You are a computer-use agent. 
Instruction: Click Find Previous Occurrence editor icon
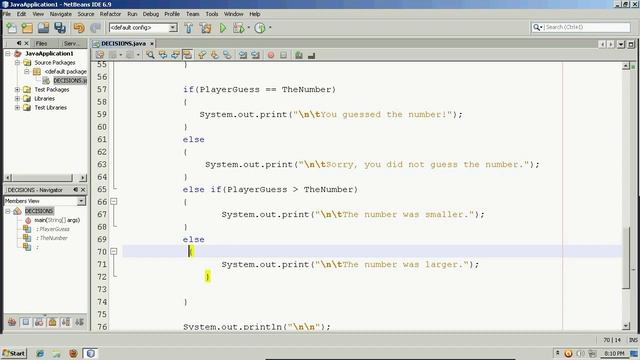coord(163,55)
